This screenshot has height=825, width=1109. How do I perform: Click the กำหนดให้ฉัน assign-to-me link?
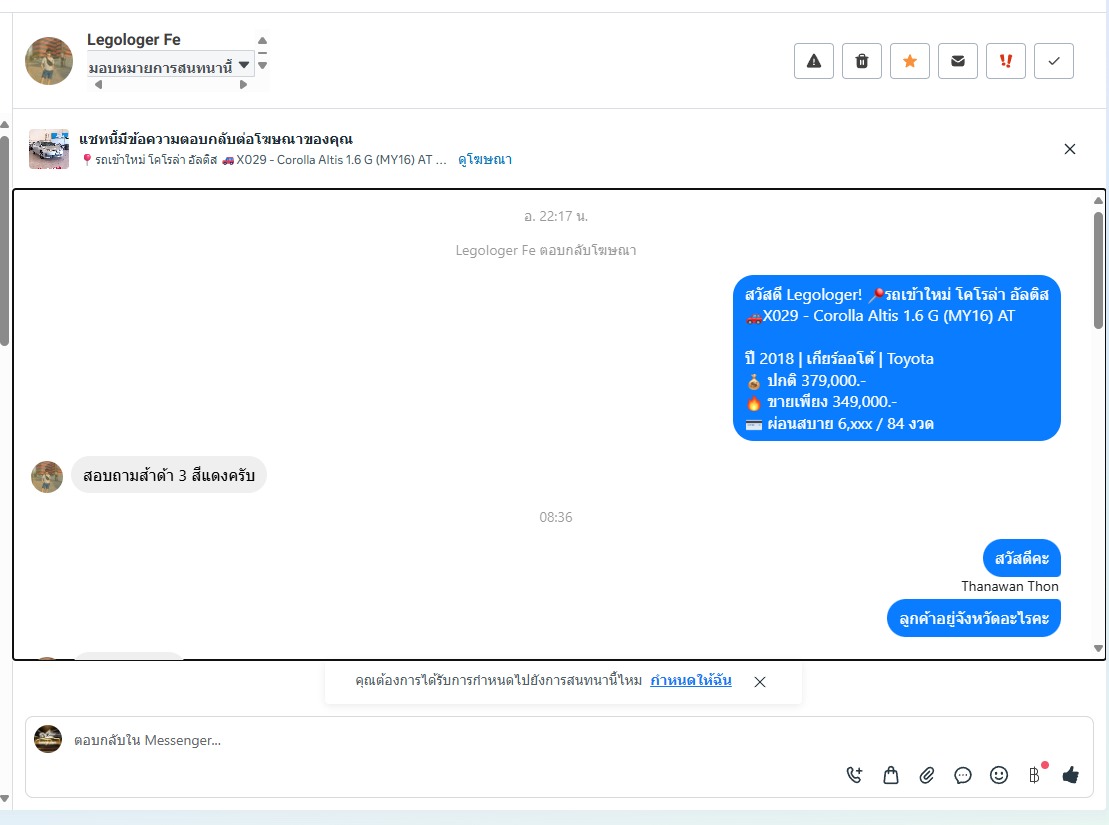coord(690,680)
